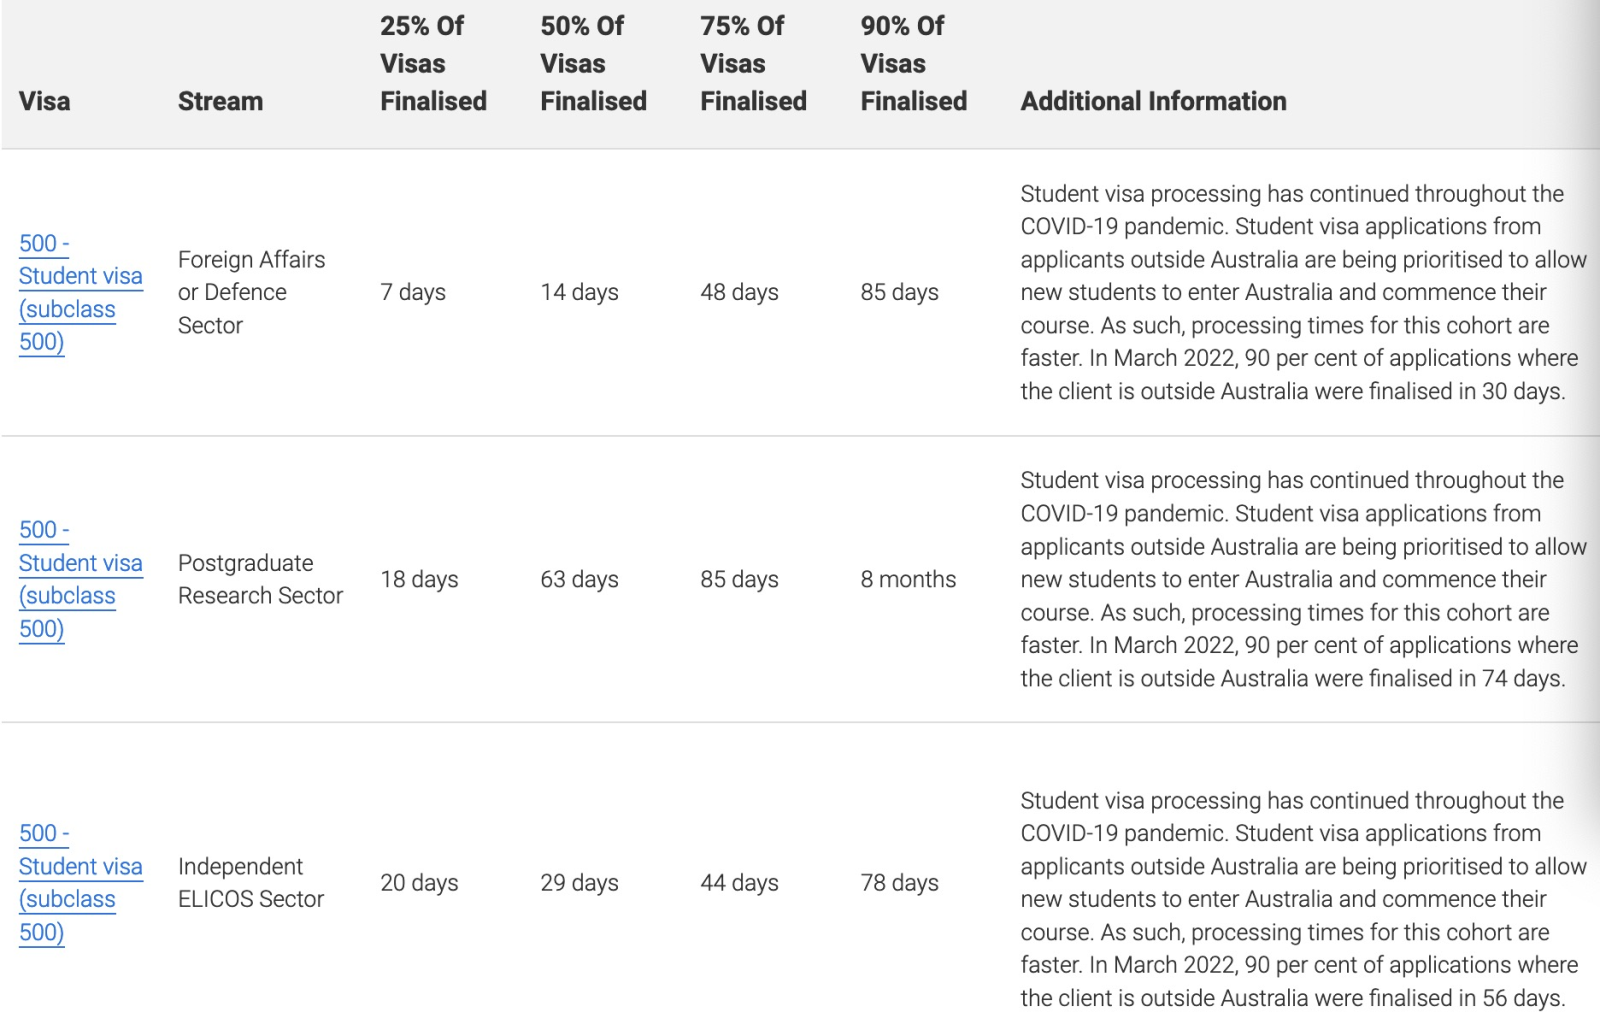Screen dimensions: 1600x1024
Task: Click the 90% Of Visas Finalised header
Action: 913,64
